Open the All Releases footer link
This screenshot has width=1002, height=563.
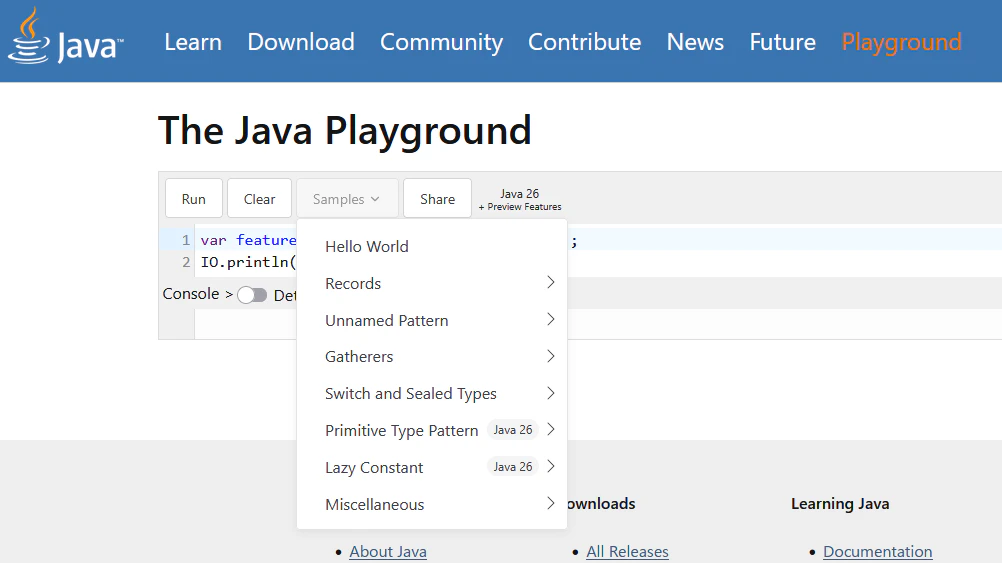628,551
